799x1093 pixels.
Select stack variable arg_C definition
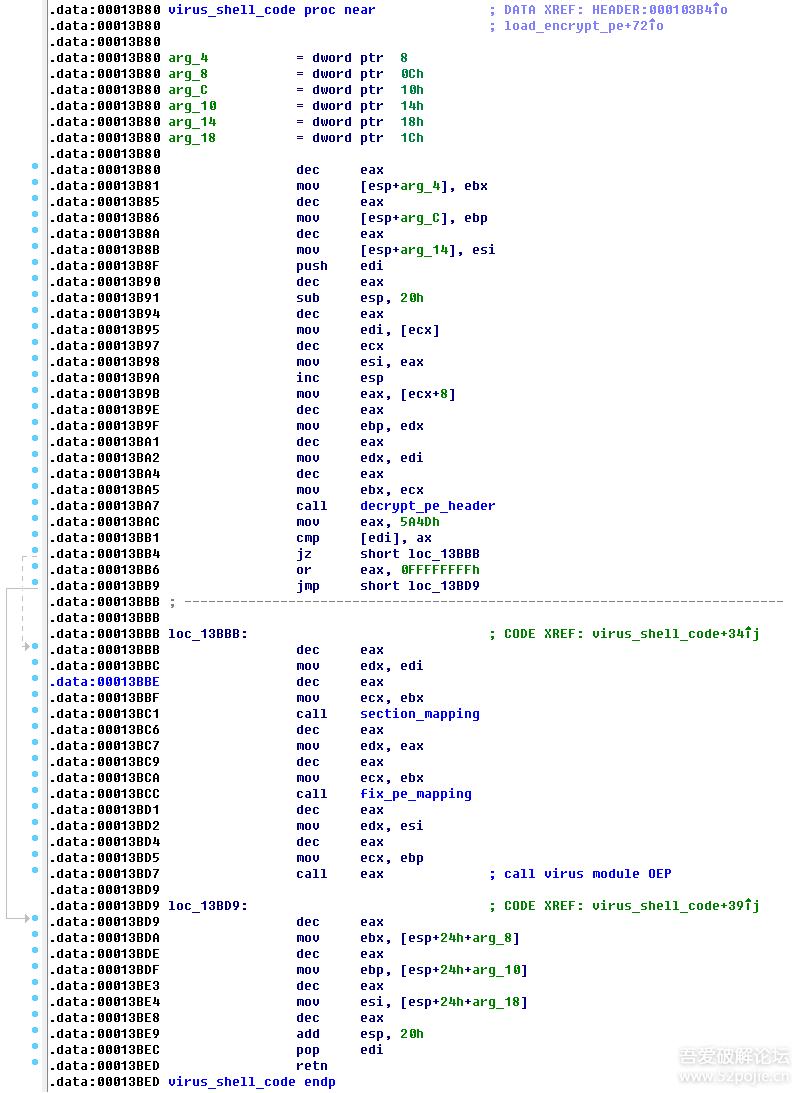(x=188, y=90)
